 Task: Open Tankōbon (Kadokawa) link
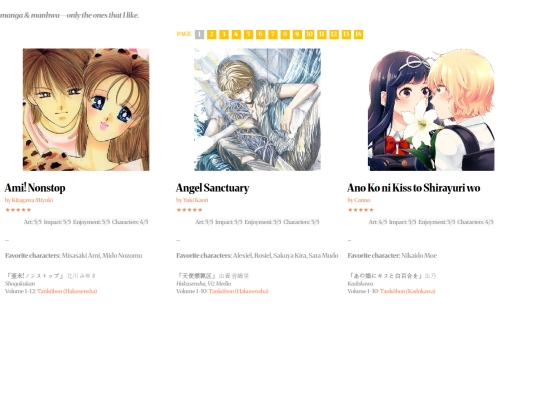[407, 291]
